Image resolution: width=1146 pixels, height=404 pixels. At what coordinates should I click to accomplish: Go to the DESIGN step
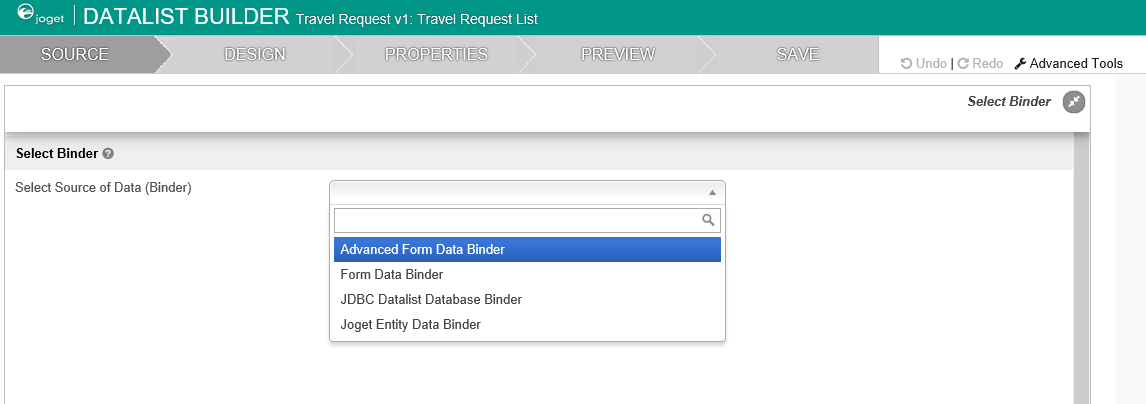click(255, 54)
